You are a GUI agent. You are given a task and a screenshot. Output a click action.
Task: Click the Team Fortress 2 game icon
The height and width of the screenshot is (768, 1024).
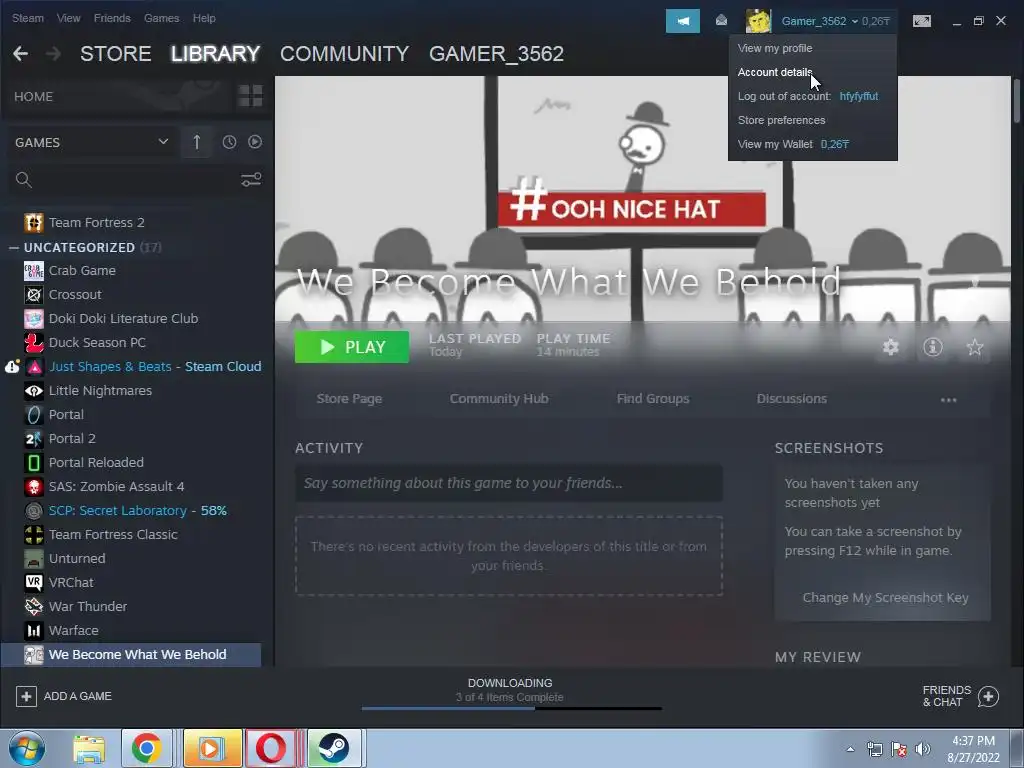click(x=33, y=223)
